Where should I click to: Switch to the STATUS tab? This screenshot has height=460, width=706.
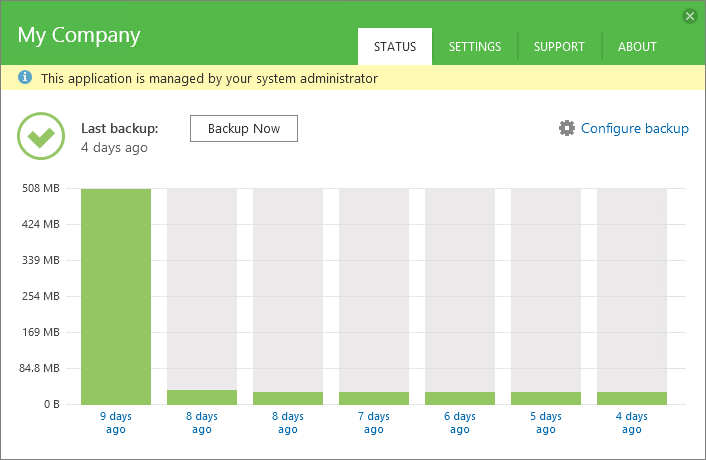point(395,46)
